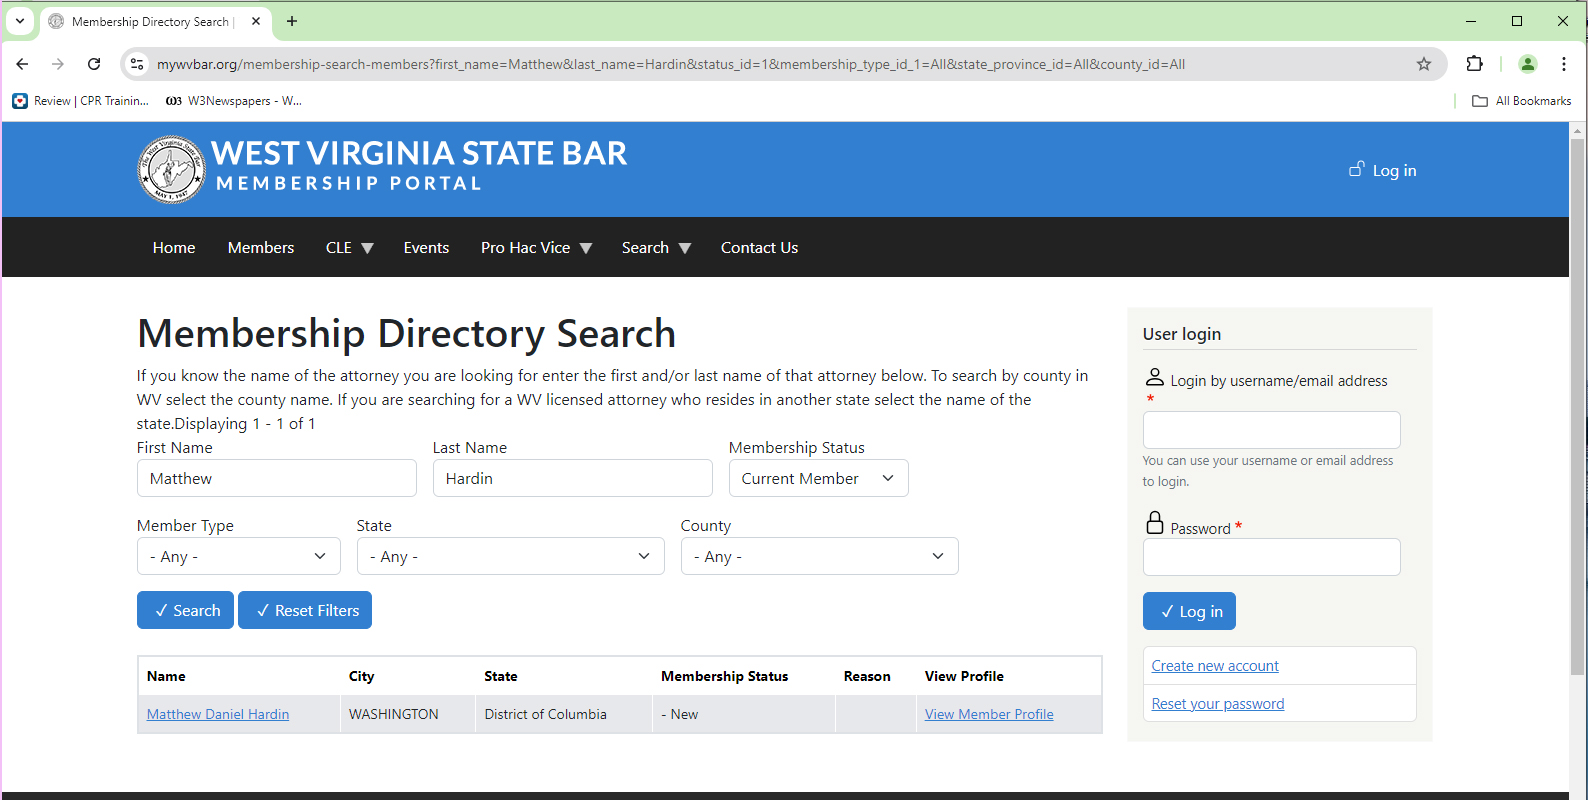Open the County dropdown
Image resolution: width=1588 pixels, height=800 pixels.
819,556
